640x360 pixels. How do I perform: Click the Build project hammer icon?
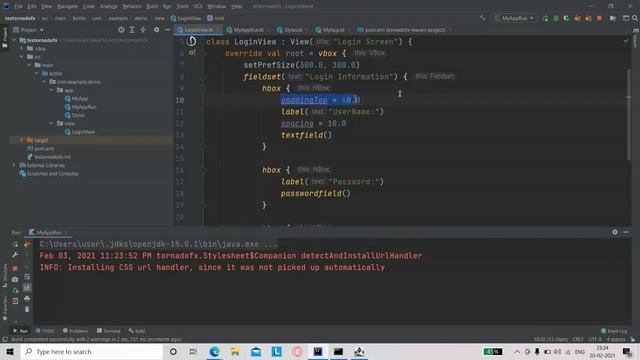coord(483,18)
